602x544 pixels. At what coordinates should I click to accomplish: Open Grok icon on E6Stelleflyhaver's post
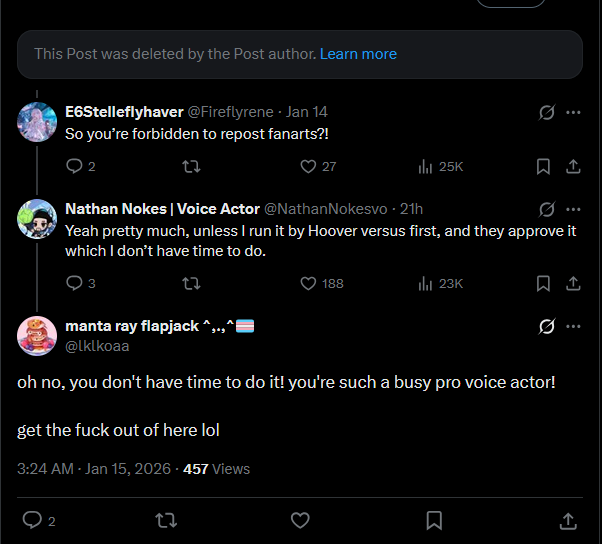(546, 112)
